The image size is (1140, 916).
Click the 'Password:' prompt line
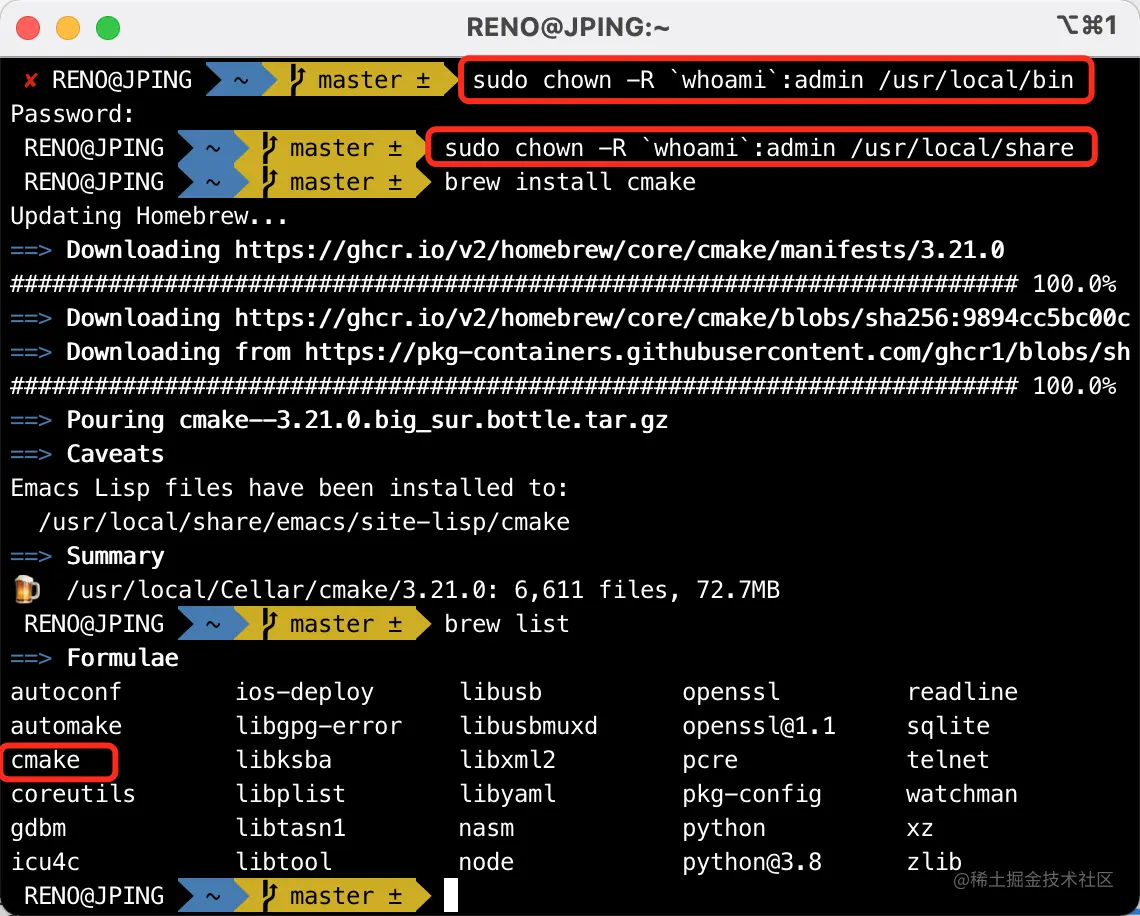tap(73, 114)
